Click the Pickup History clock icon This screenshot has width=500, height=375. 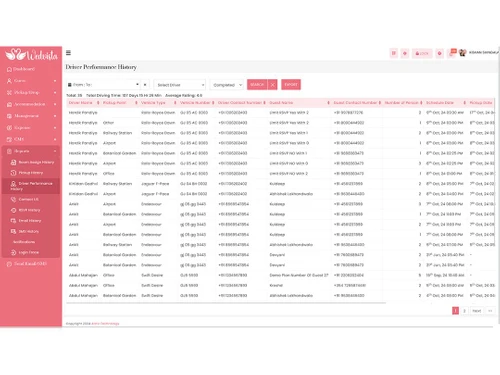pos(13,173)
